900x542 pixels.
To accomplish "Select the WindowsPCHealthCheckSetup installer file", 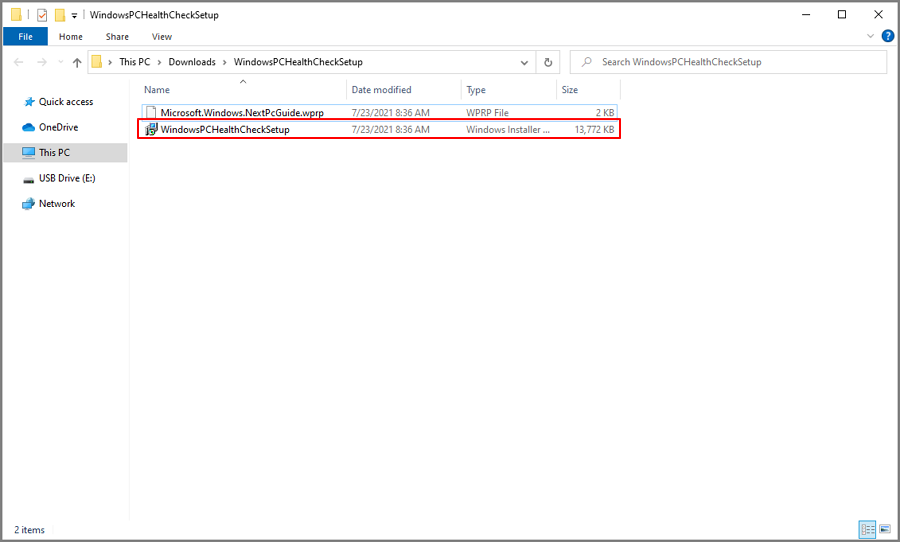I will pyautogui.click(x=379, y=129).
